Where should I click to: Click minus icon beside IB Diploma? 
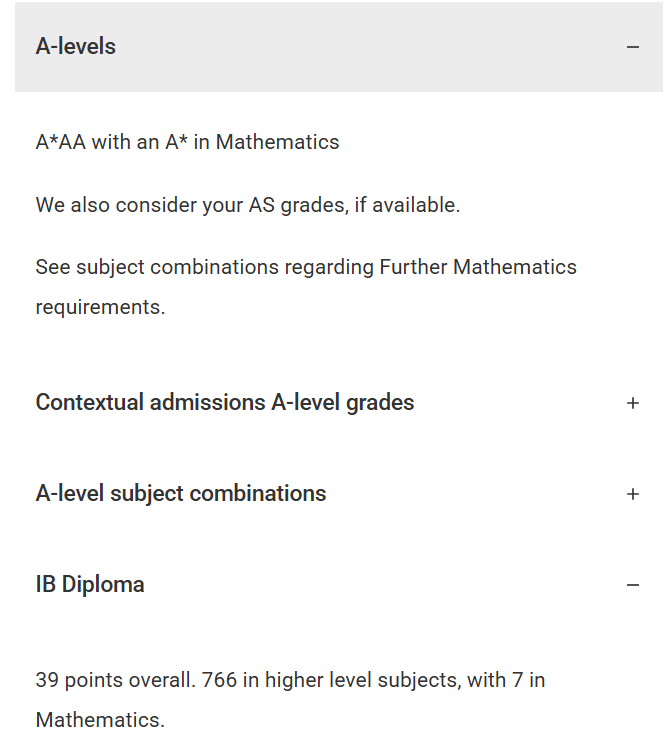(x=632, y=585)
